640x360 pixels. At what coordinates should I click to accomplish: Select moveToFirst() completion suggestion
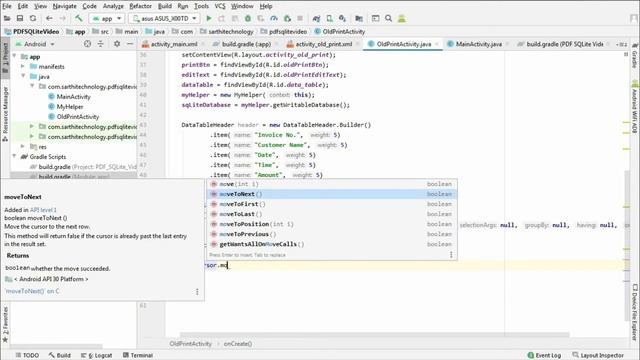tap(332, 204)
